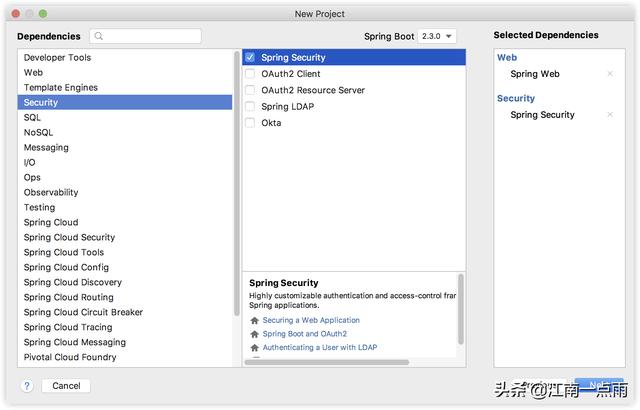Select Developer Tools category

coord(125,58)
